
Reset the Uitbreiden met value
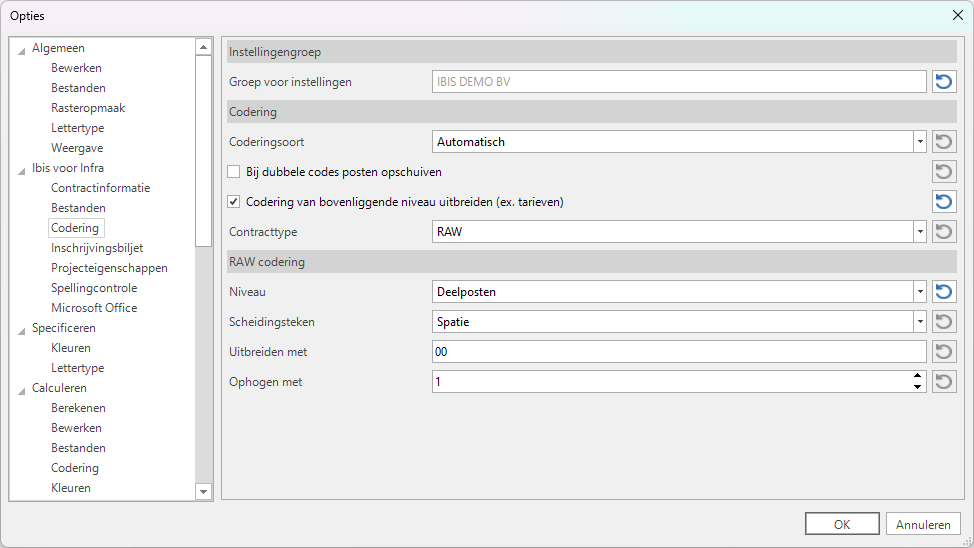point(944,352)
